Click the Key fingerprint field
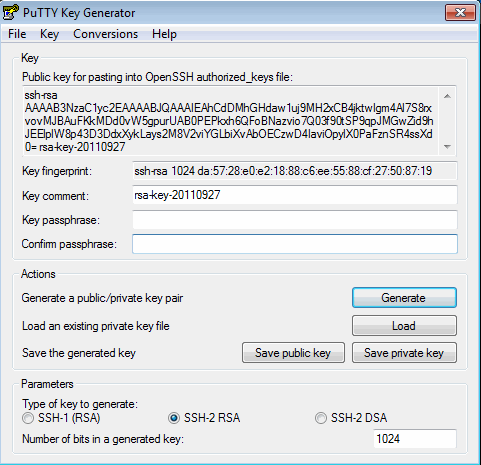Screen dimensions: 481x465 tap(295, 171)
